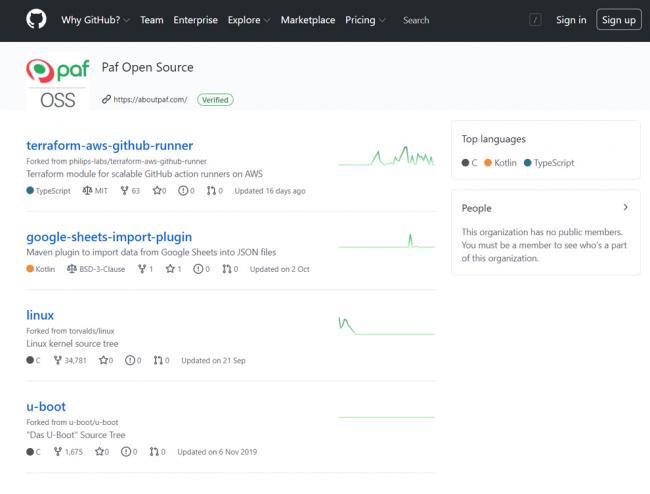Click the pull request icon for u-boot repository
650x494 pixels.
[x=154, y=452]
